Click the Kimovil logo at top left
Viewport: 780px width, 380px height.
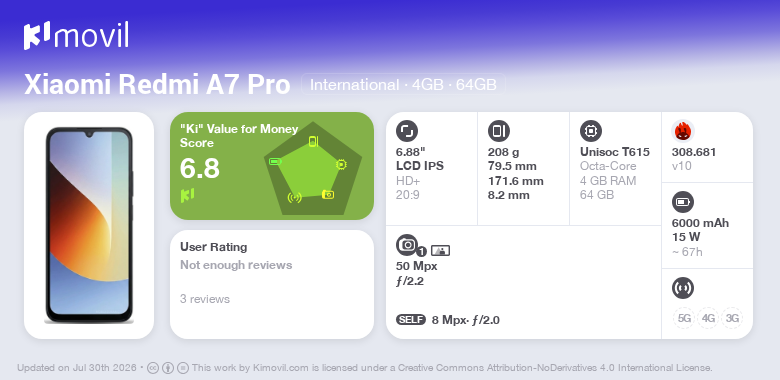76,35
